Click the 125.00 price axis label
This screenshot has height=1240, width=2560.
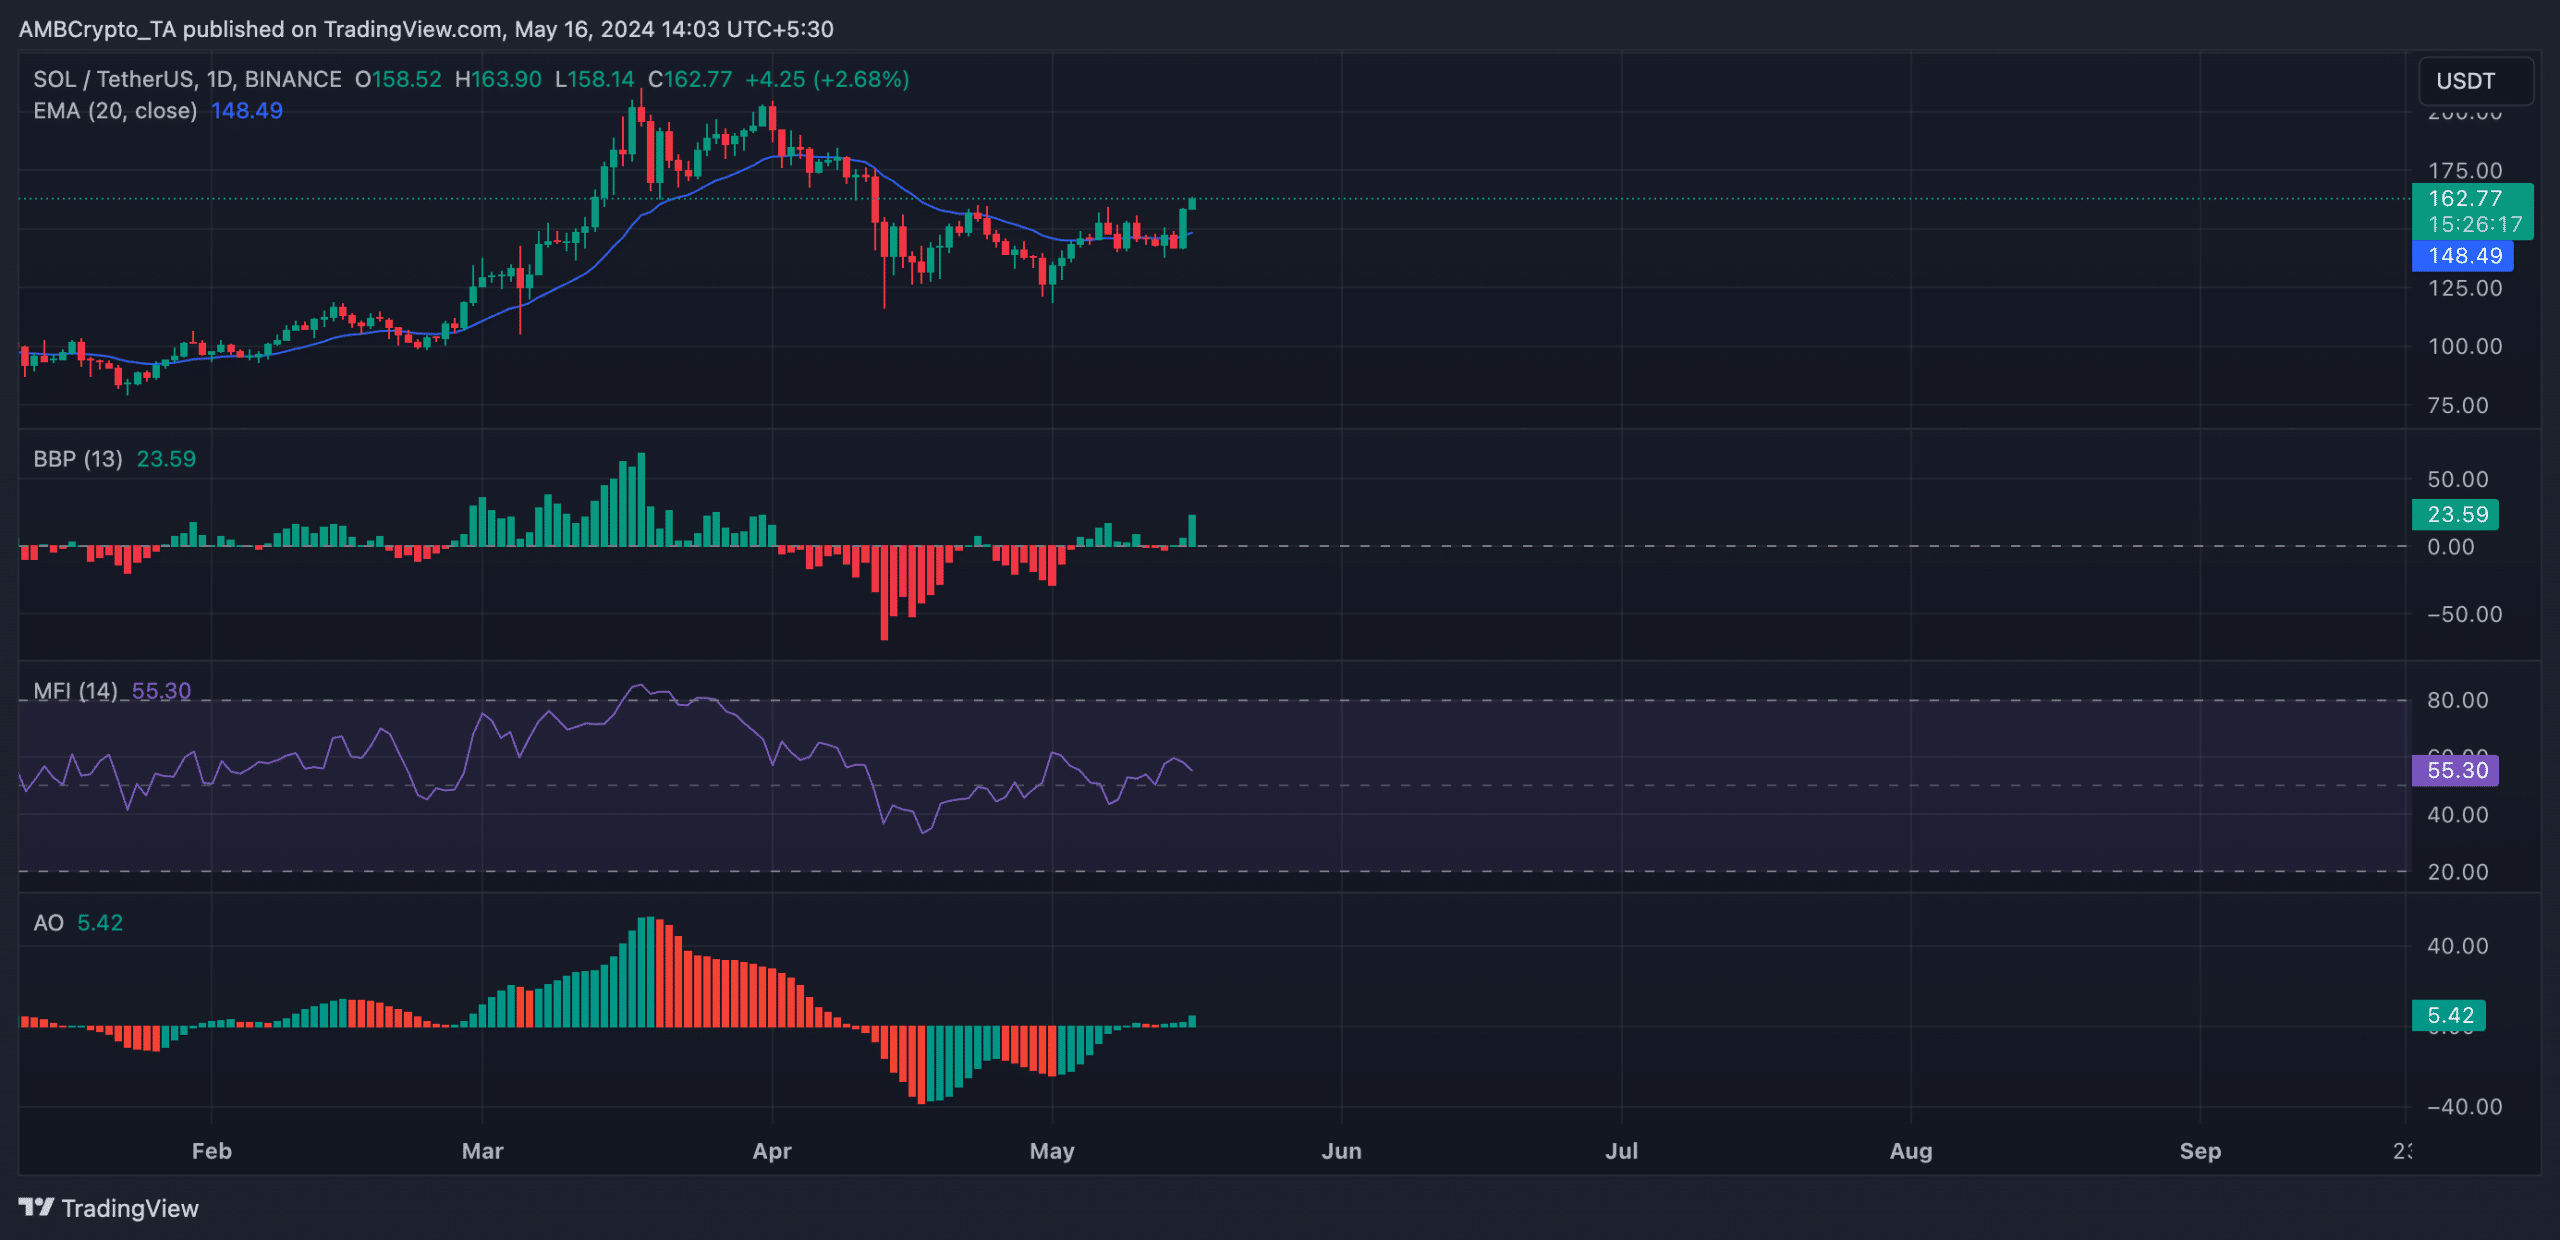coord(2465,288)
